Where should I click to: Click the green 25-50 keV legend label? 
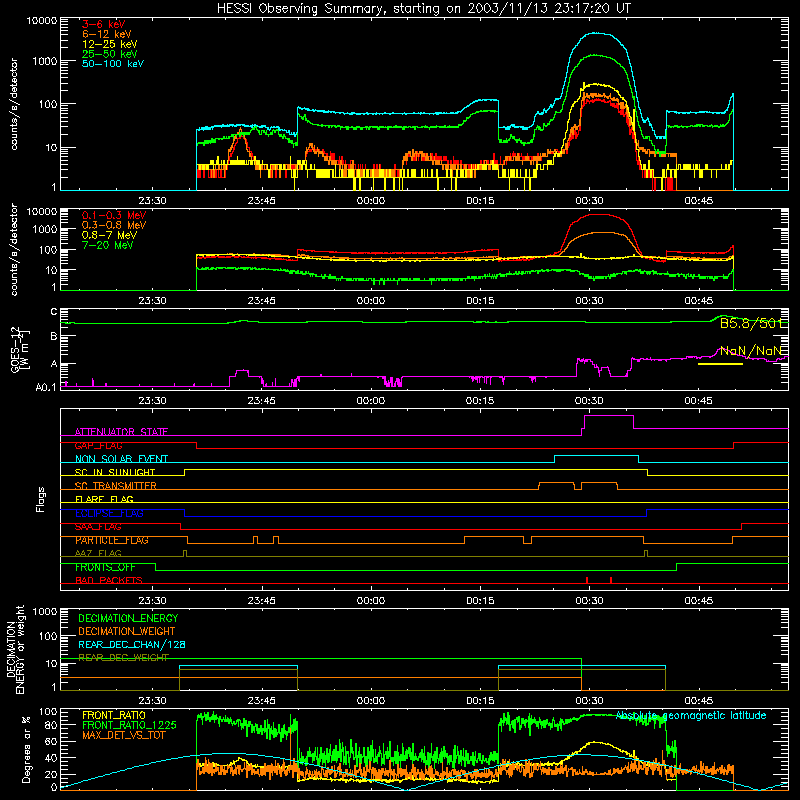[x=110, y=54]
